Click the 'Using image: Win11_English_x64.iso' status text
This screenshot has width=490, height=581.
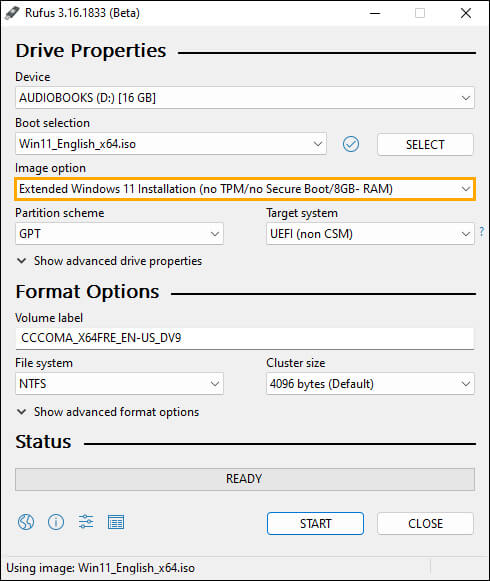coord(100,568)
